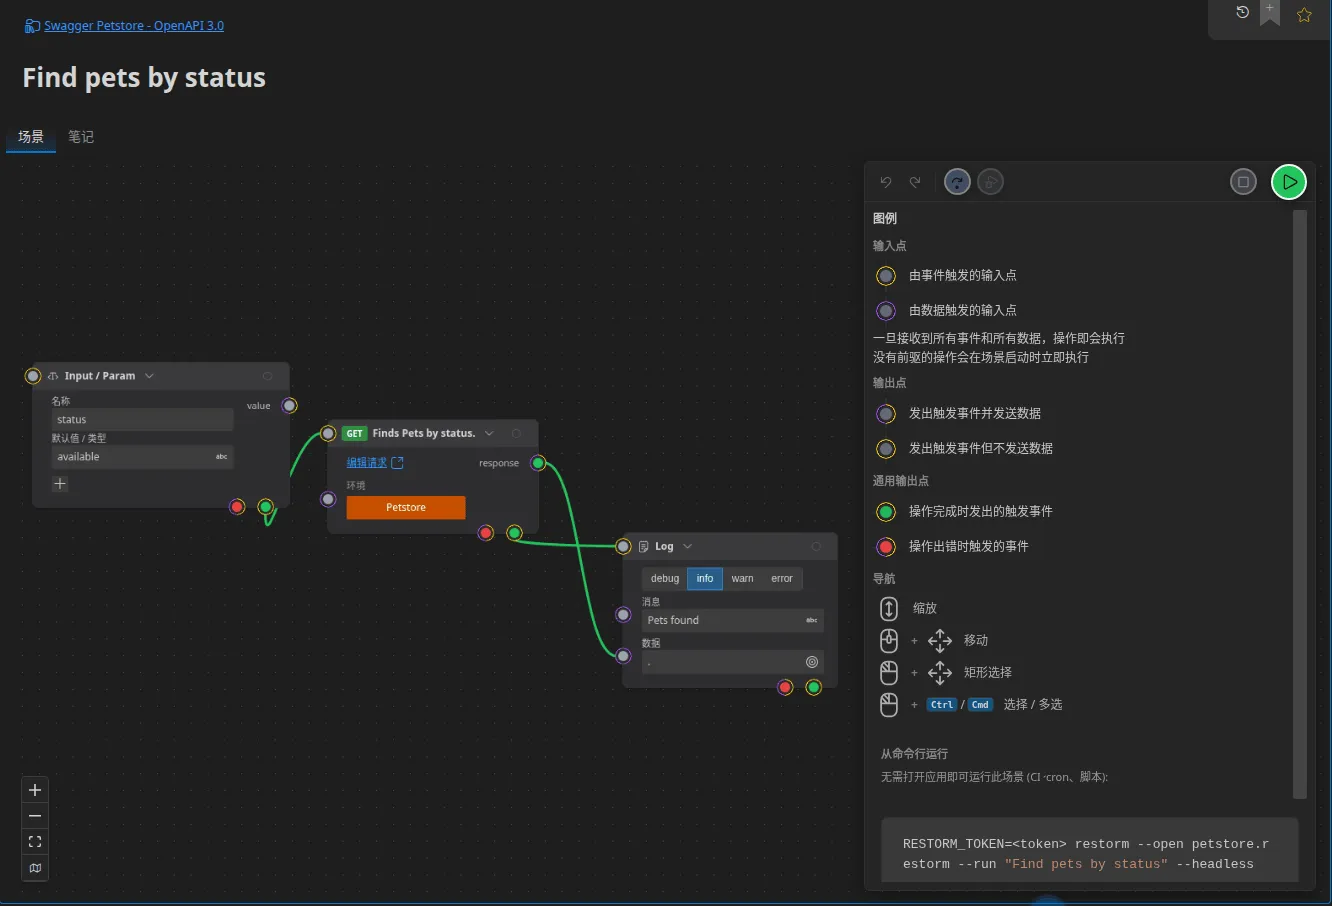
Task: Click the 数据 data input port
Action: (623, 656)
